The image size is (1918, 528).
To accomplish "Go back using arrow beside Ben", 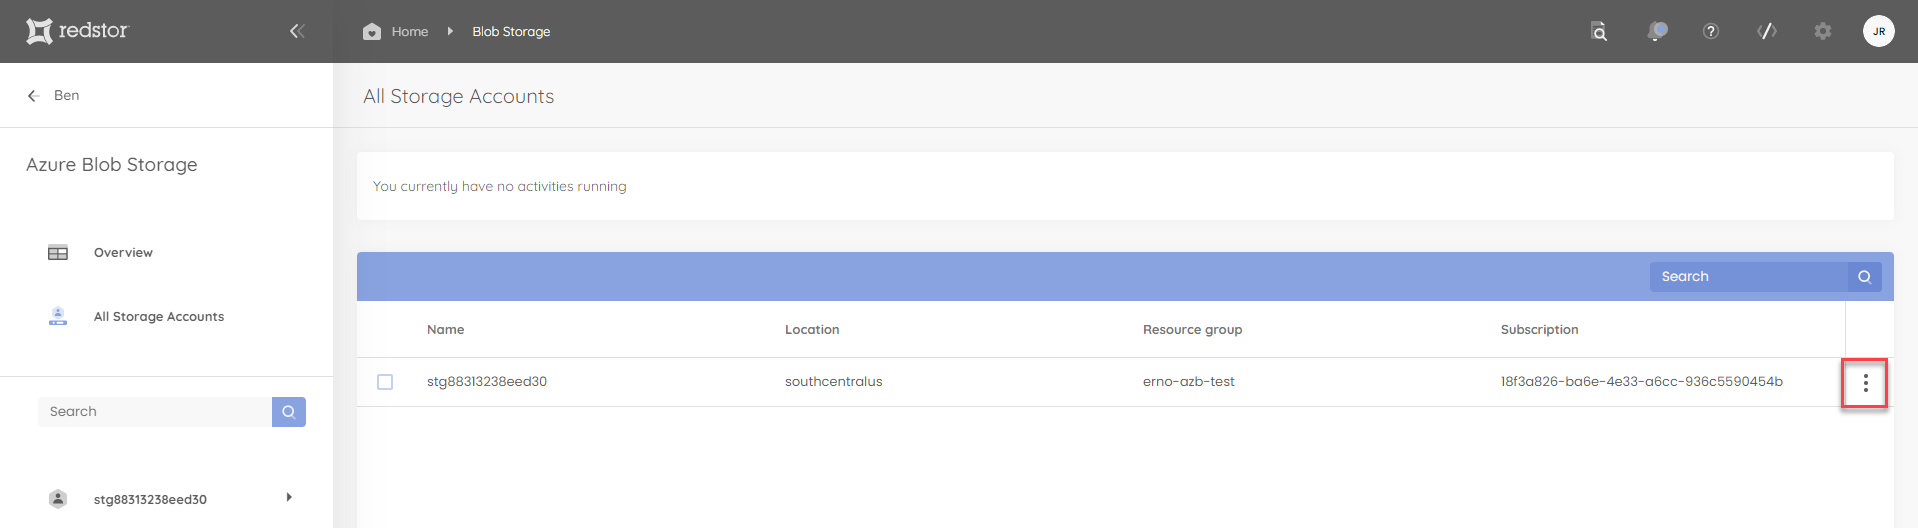I will (x=33, y=96).
